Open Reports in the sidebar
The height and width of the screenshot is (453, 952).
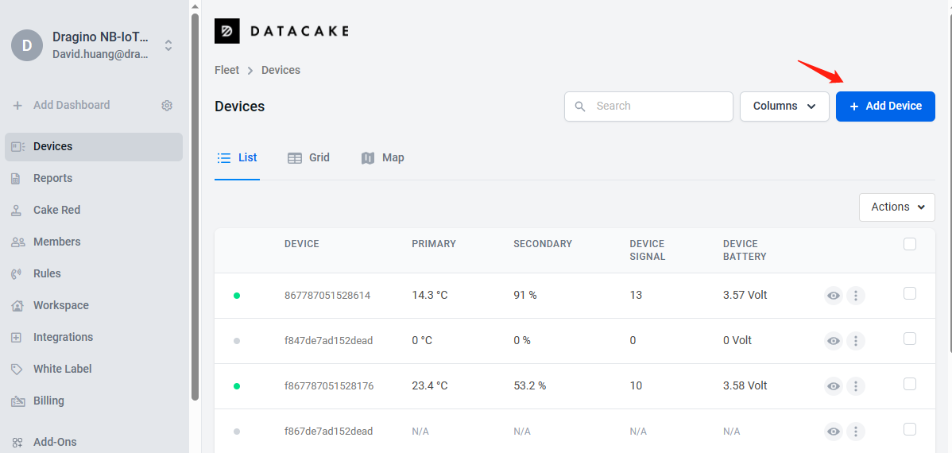94,179
